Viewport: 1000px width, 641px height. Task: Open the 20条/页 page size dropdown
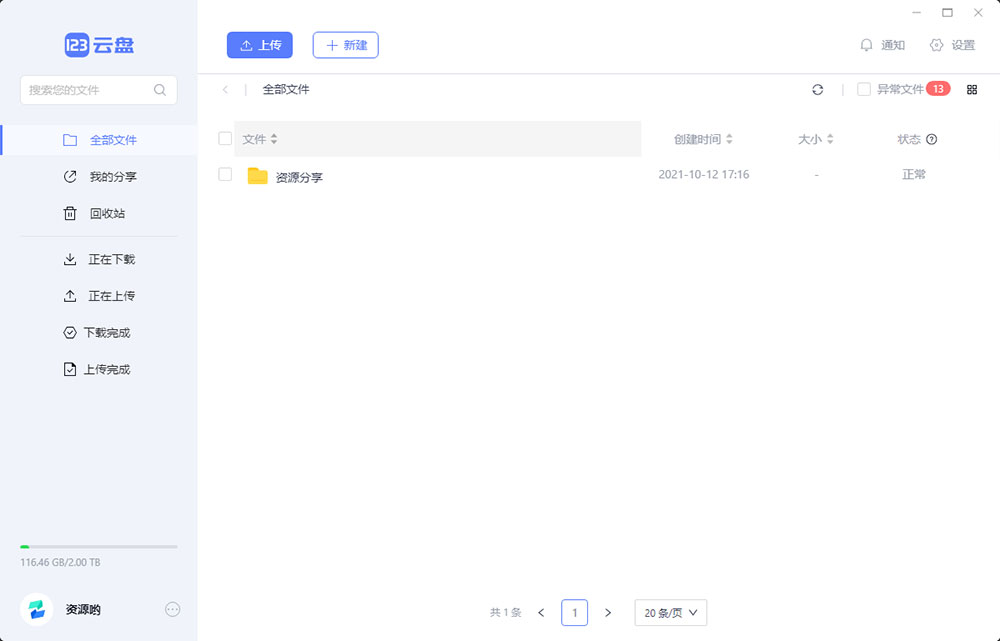coord(670,612)
